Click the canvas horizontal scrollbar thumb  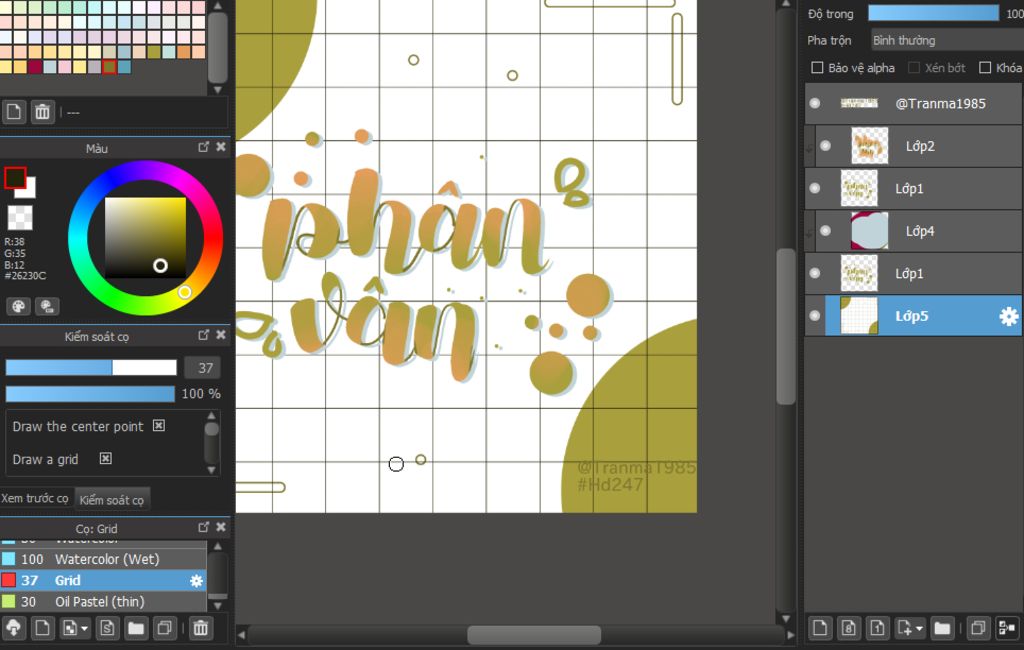tap(534, 634)
